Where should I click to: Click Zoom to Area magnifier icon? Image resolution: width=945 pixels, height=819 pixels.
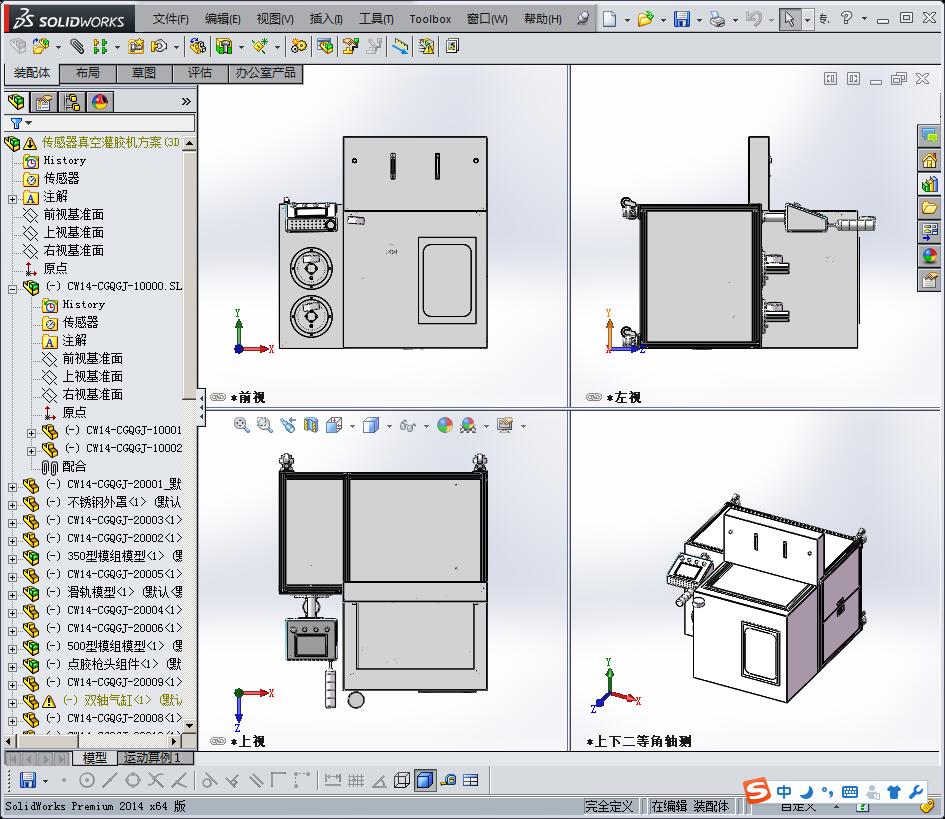point(265,425)
